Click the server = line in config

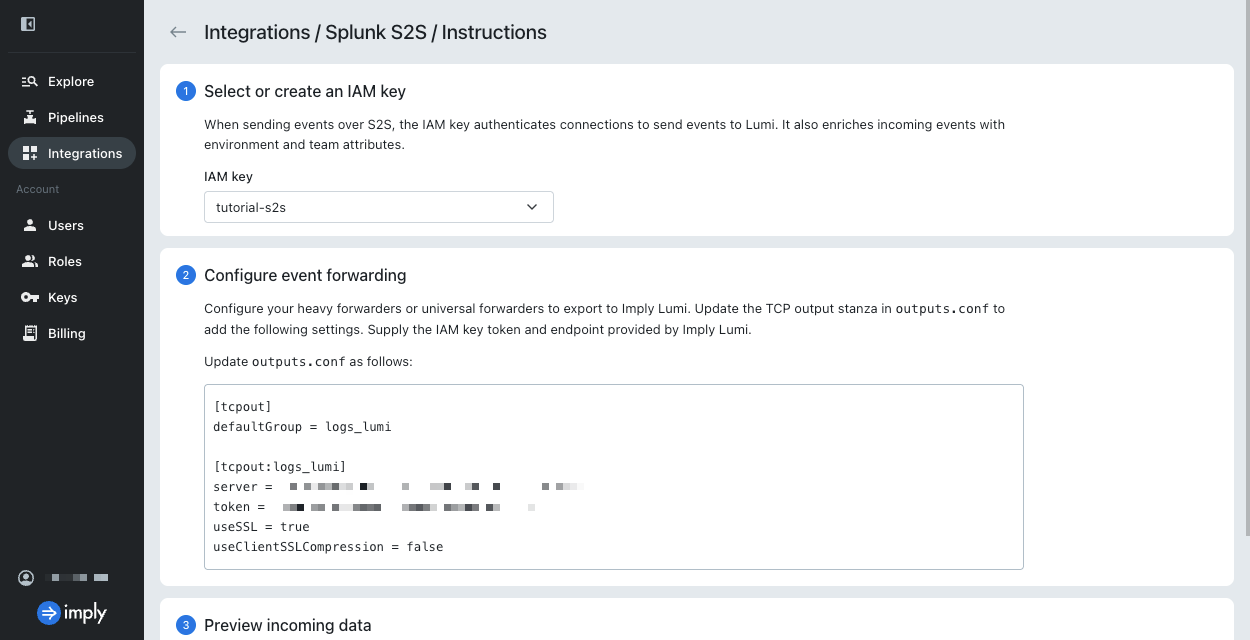(x=398, y=487)
